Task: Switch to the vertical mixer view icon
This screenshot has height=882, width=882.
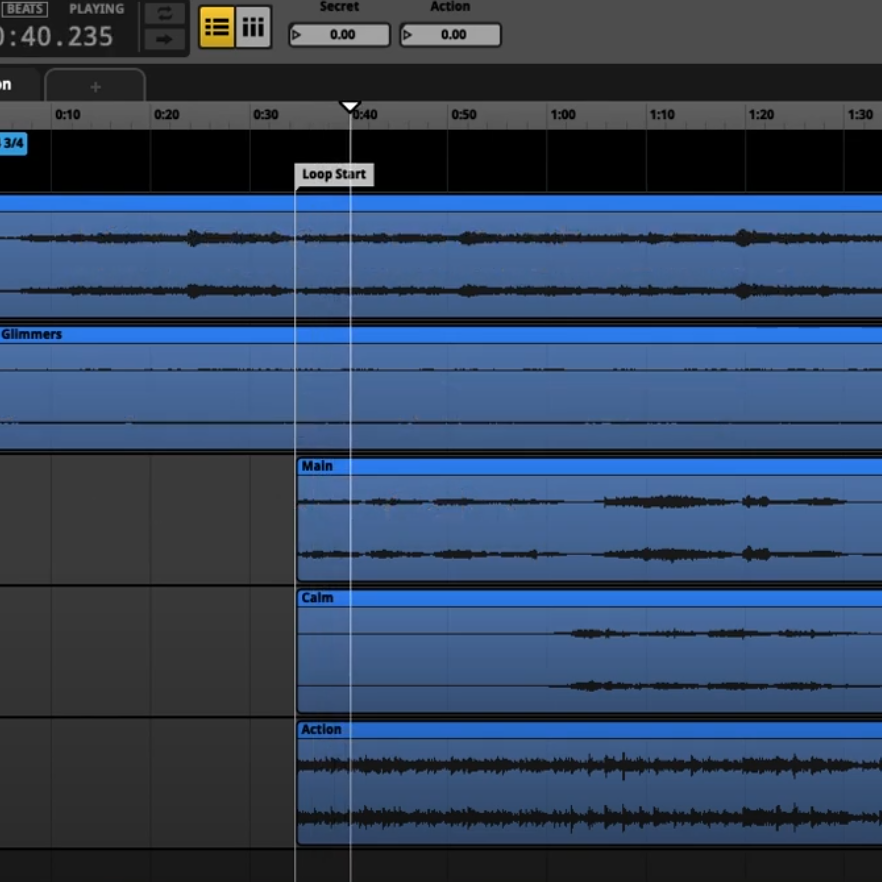Action: (x=254, y=28)
